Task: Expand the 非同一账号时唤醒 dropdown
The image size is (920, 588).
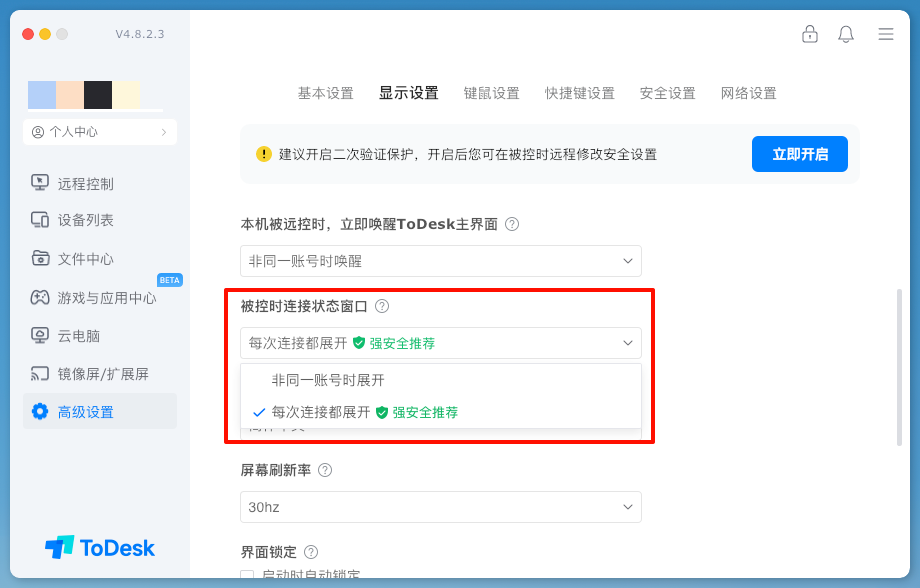Action: (x=440, y=261)
